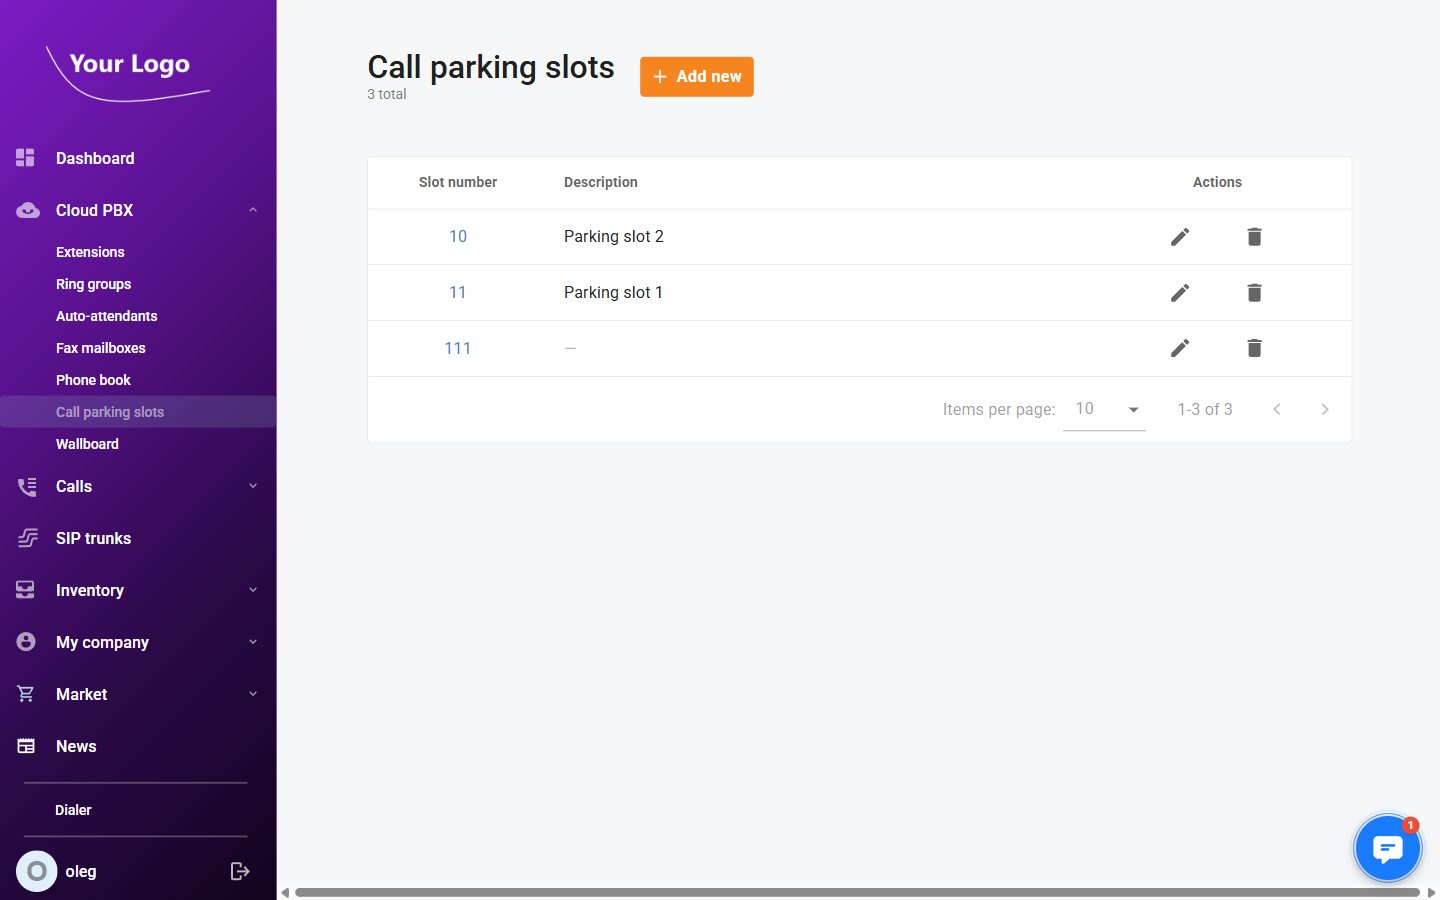Click the Market cart icon
Screen dimensions: 1440x900
(24, 694)
